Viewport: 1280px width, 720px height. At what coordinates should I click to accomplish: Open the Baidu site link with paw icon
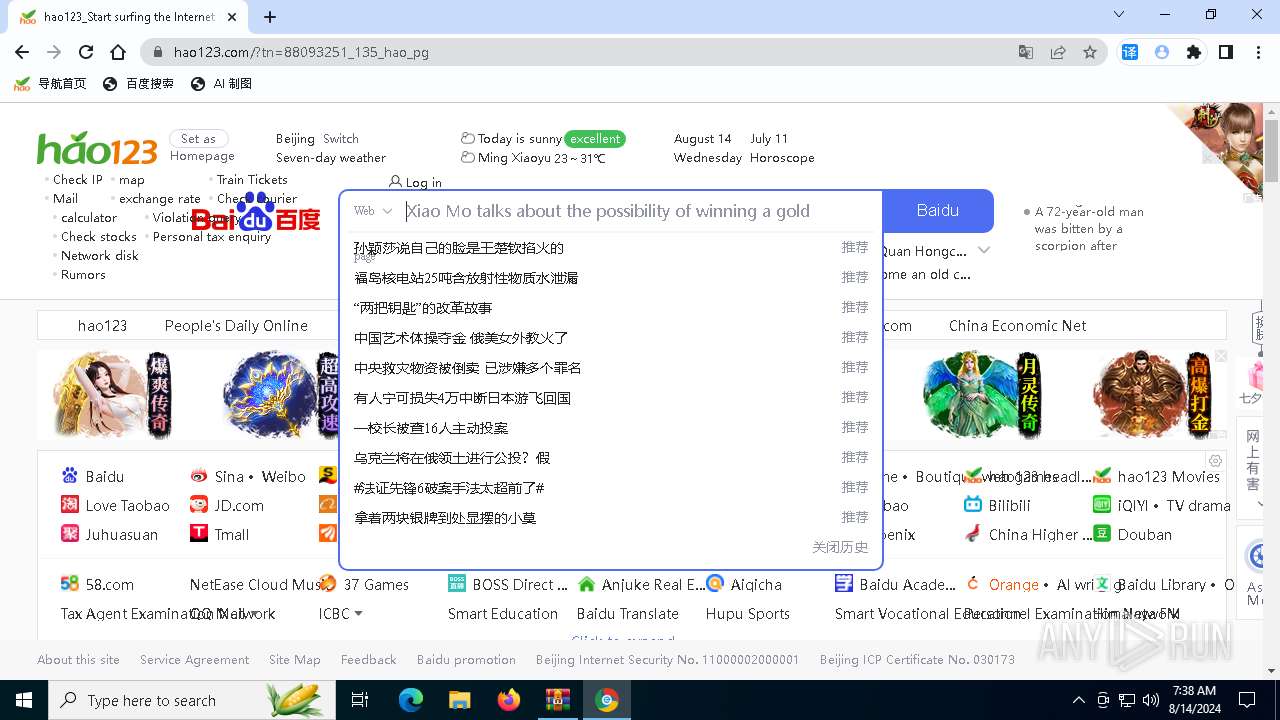pyautogui.click(x=93, y=476)
